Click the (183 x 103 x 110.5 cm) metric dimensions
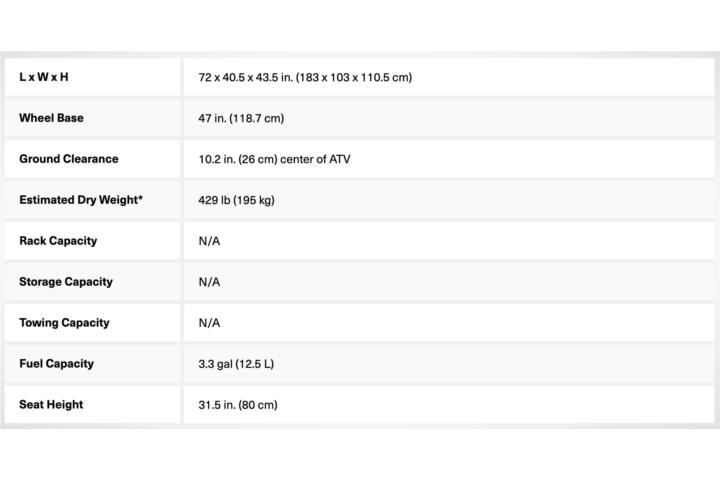This screenshot has width=720, height=480. coord(354,77)
